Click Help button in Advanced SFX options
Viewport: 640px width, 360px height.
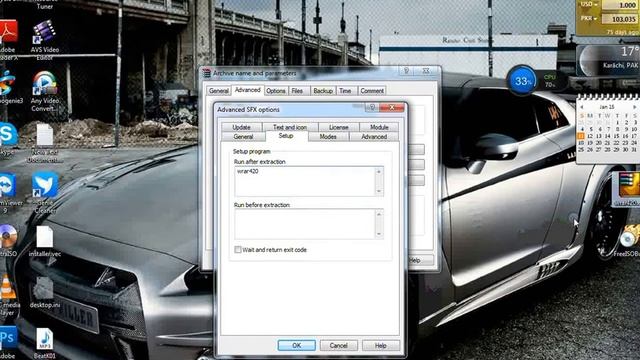[380, 345]
